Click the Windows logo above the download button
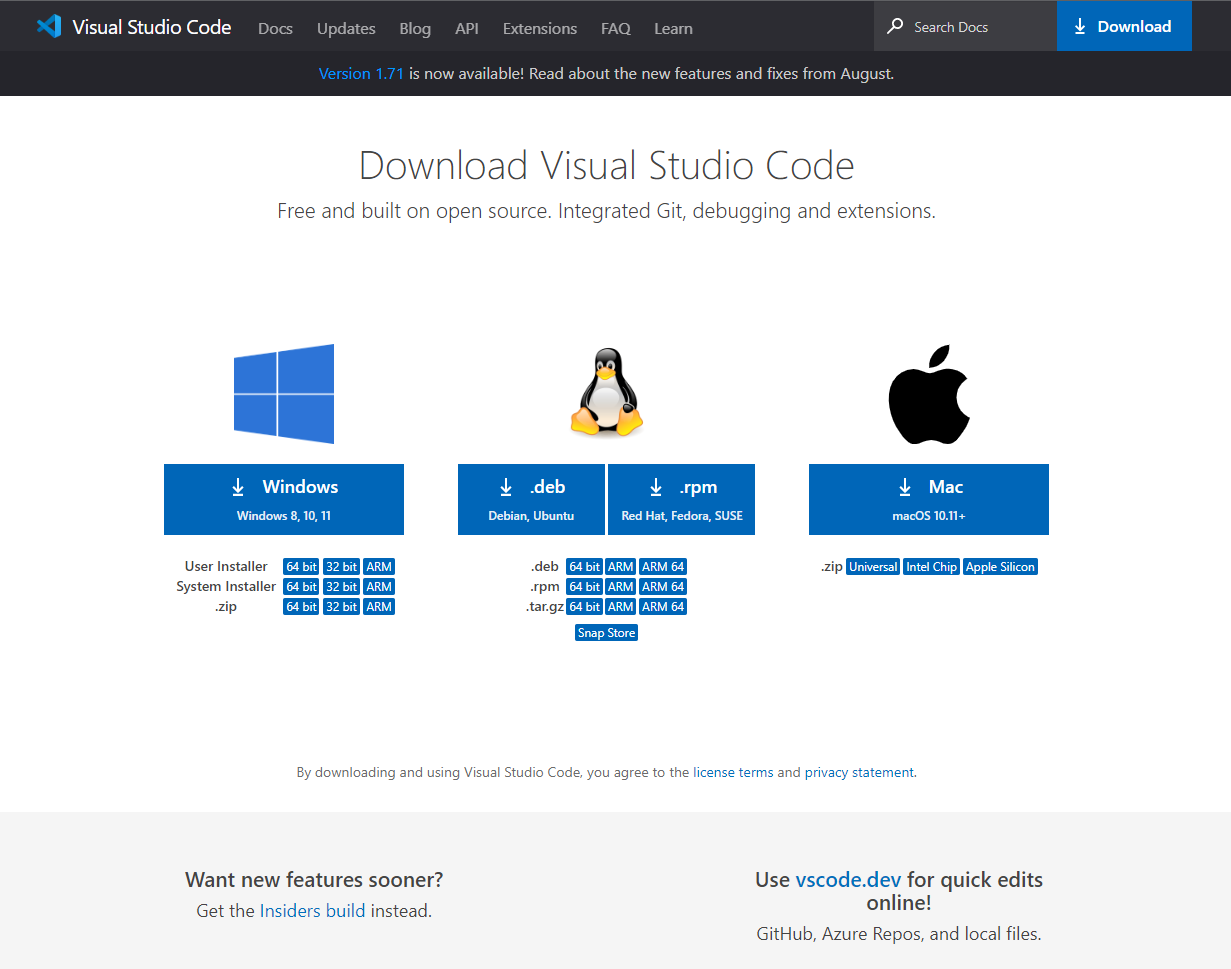Image resolution: width=1231 pixels, height=969 pixels. click(x=284, y=393)
